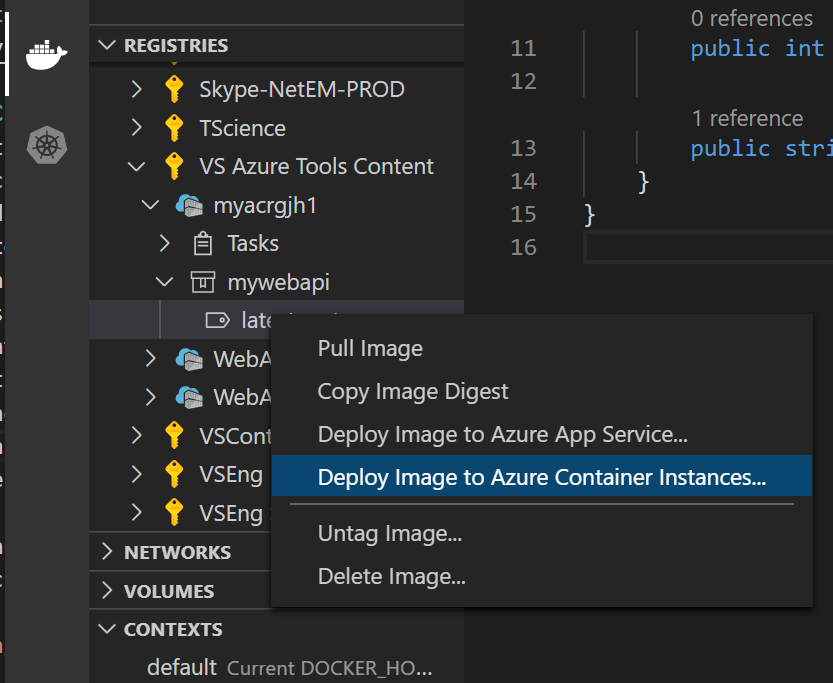Click the 0 references CodeLens link
The image size is (833, 683).
(x=752, y=18)
